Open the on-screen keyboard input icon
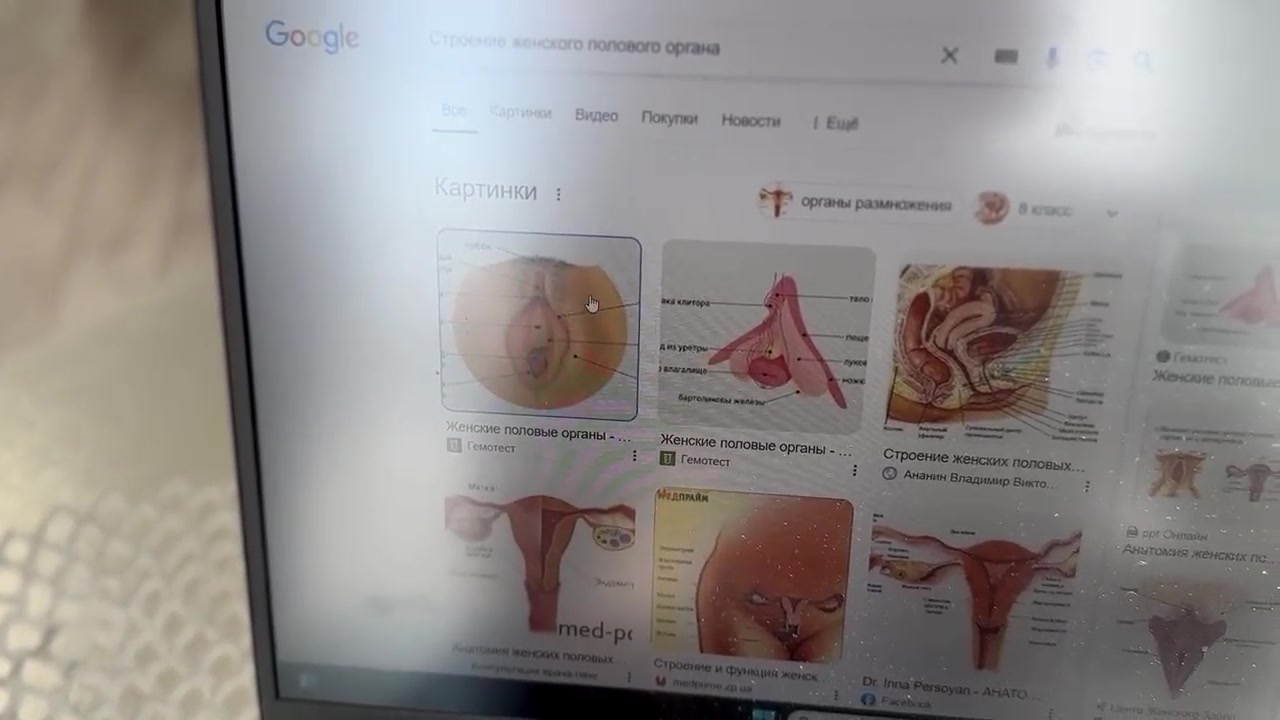 (1006, 57)
